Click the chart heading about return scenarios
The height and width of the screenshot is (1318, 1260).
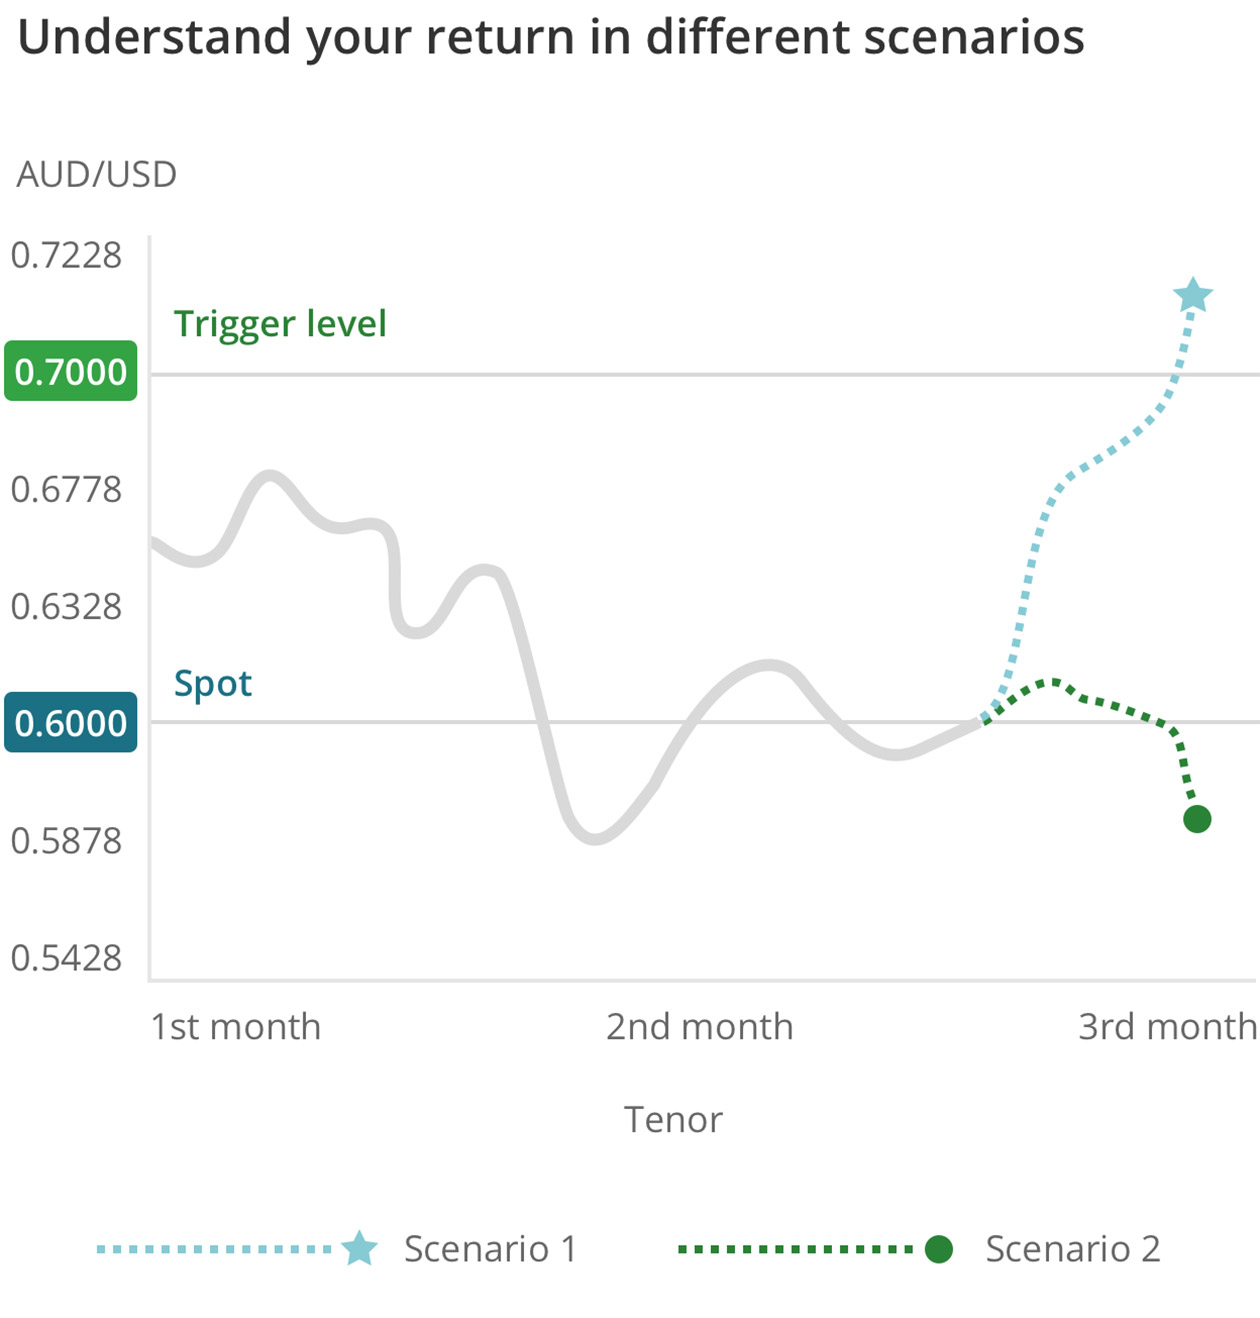coord(551,38)
